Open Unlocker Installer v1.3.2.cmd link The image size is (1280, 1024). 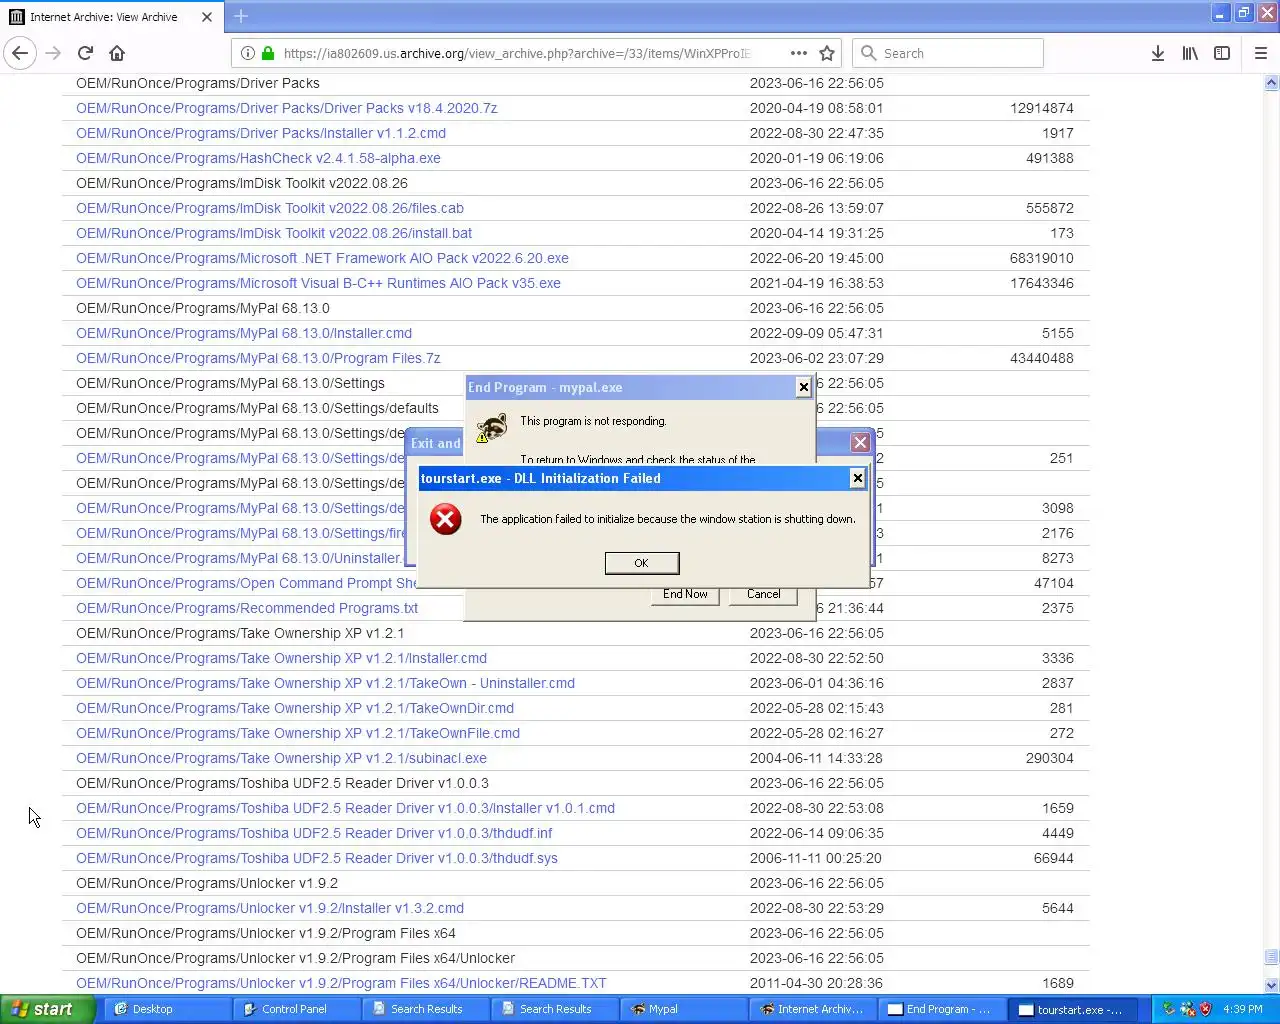point(270,908)
